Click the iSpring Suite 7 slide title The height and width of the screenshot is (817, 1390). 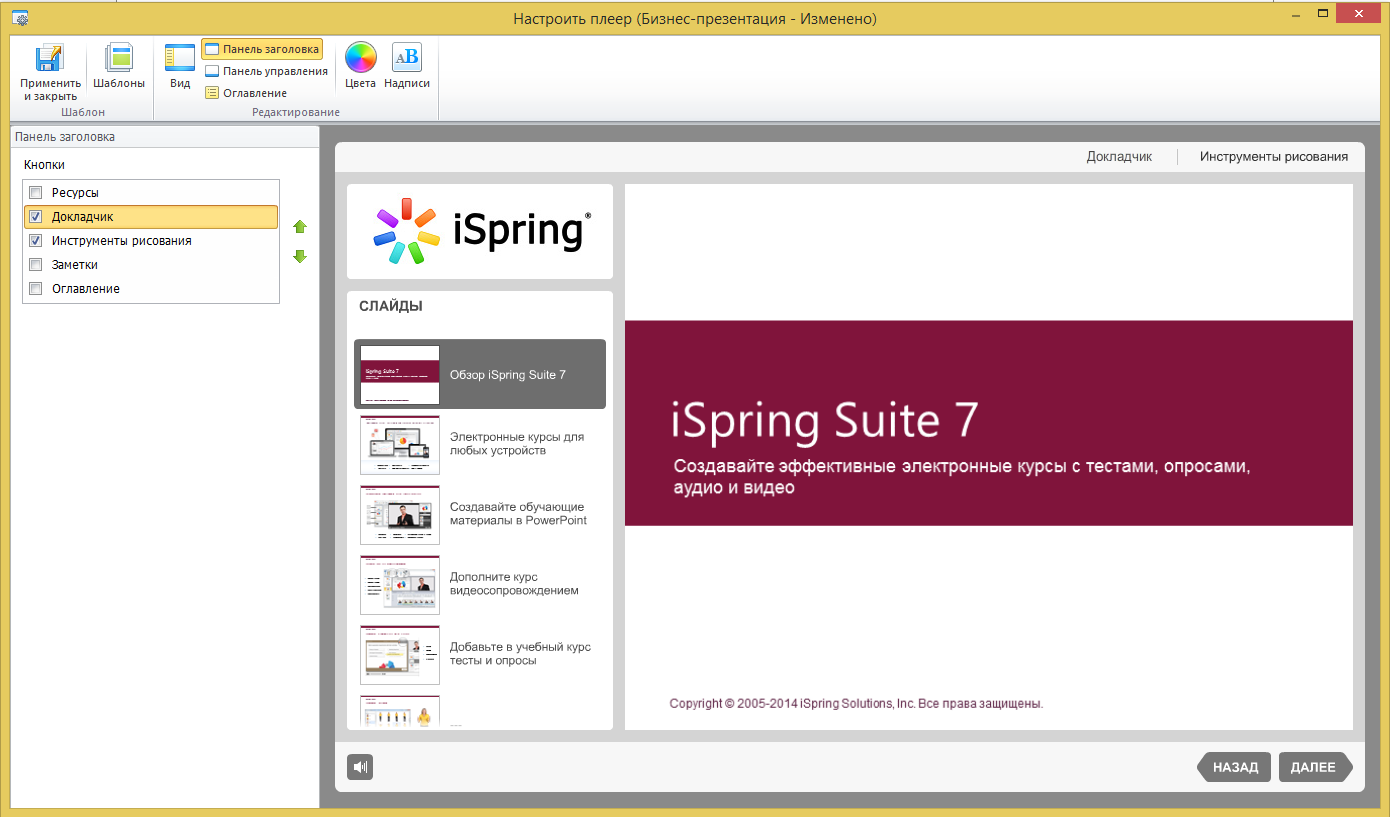point(825,421)
